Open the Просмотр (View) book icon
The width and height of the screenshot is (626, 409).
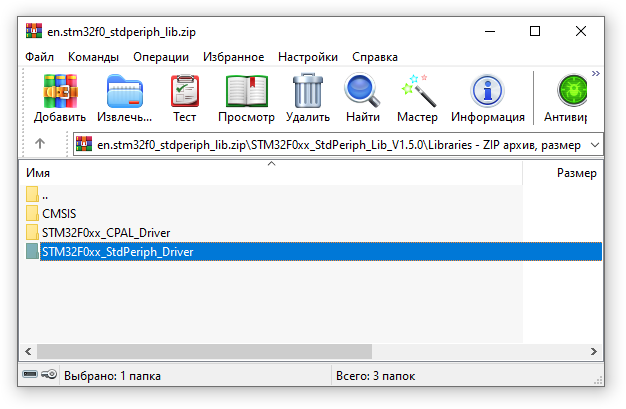click(247, 91)
